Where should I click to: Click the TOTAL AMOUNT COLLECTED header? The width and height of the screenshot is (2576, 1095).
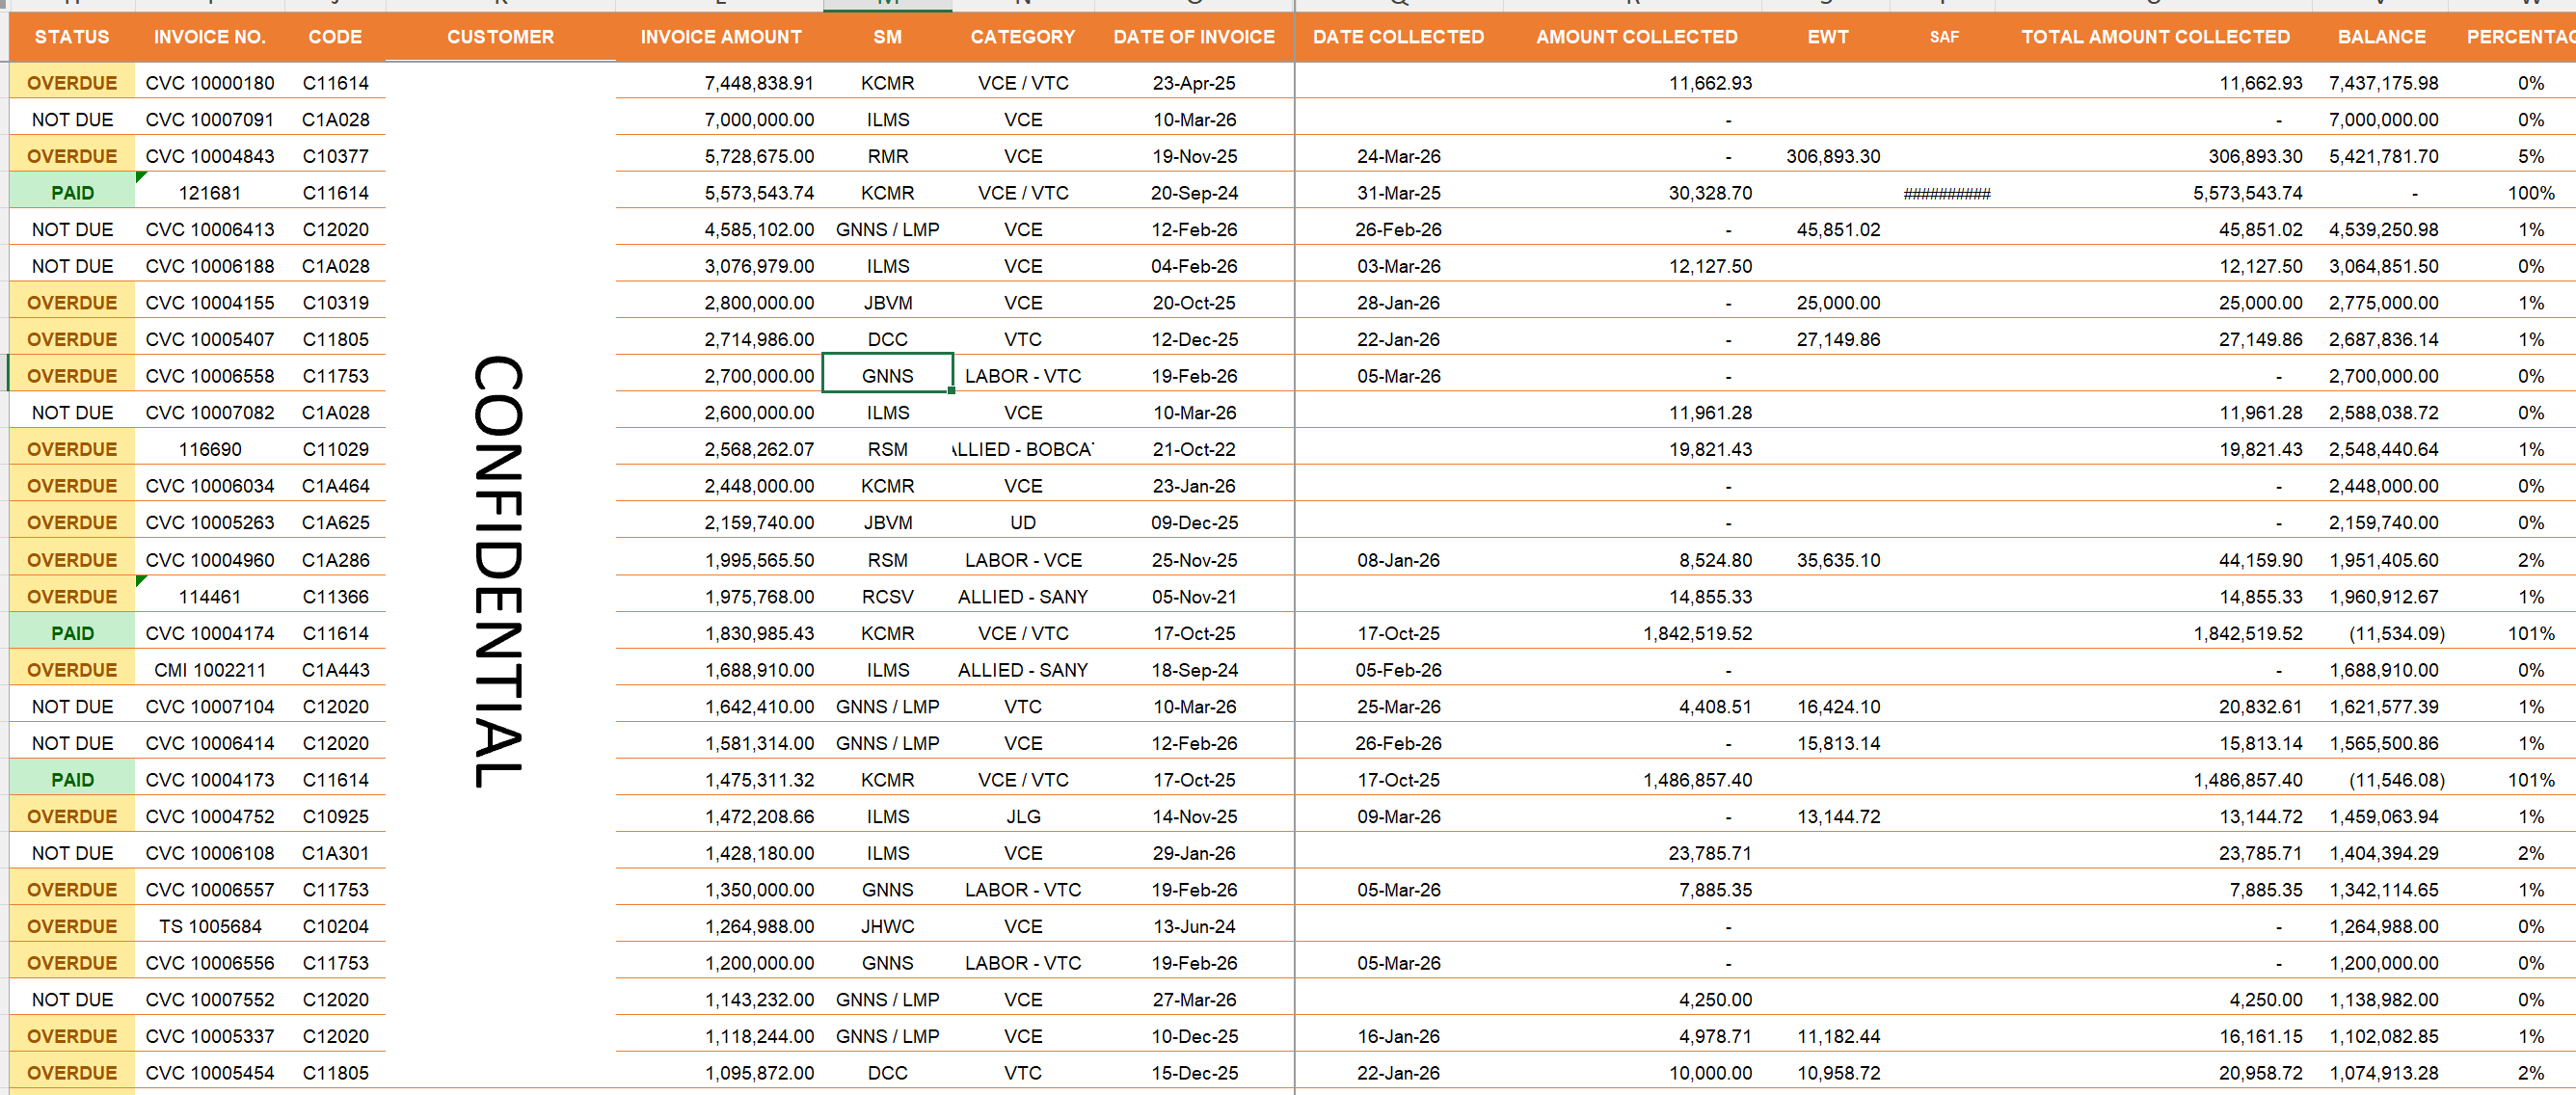click(x=2154, y=37)
